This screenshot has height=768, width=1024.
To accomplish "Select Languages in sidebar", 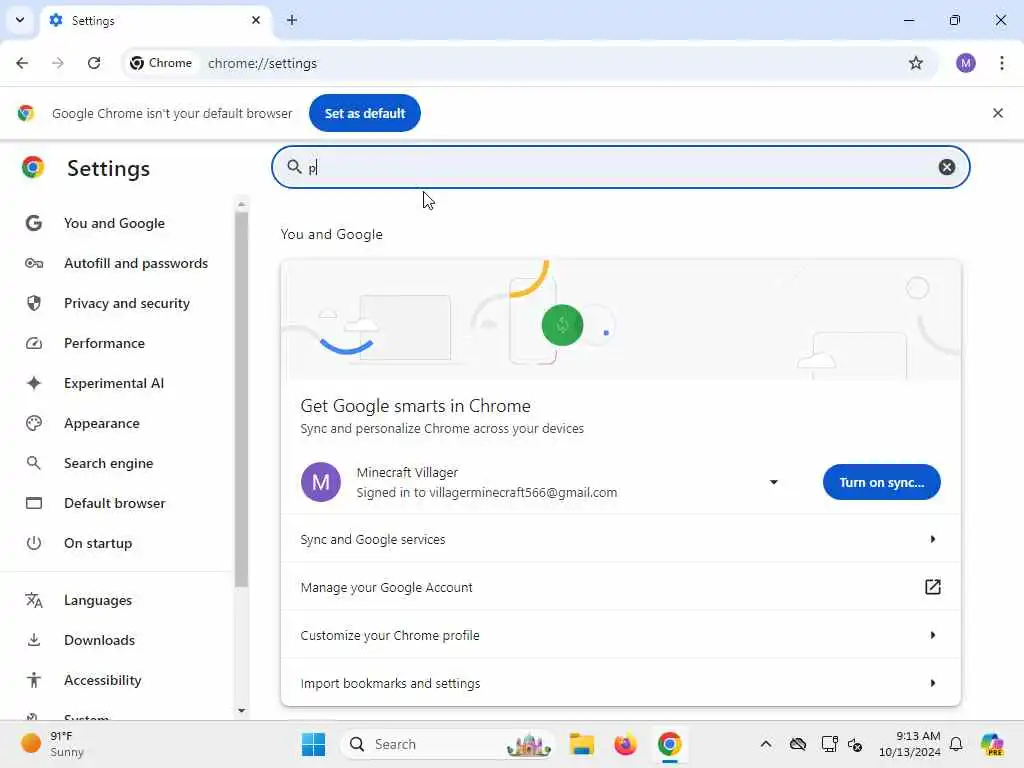I will [x=98, y=600].
